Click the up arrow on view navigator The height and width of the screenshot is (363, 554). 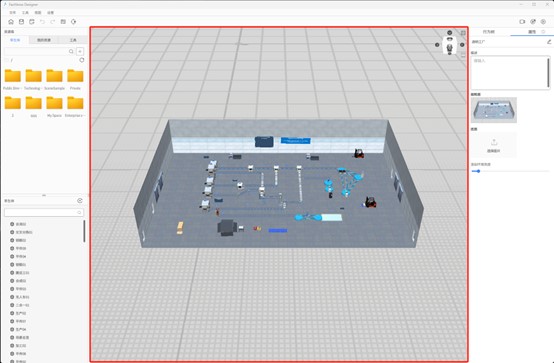(449, 33)
